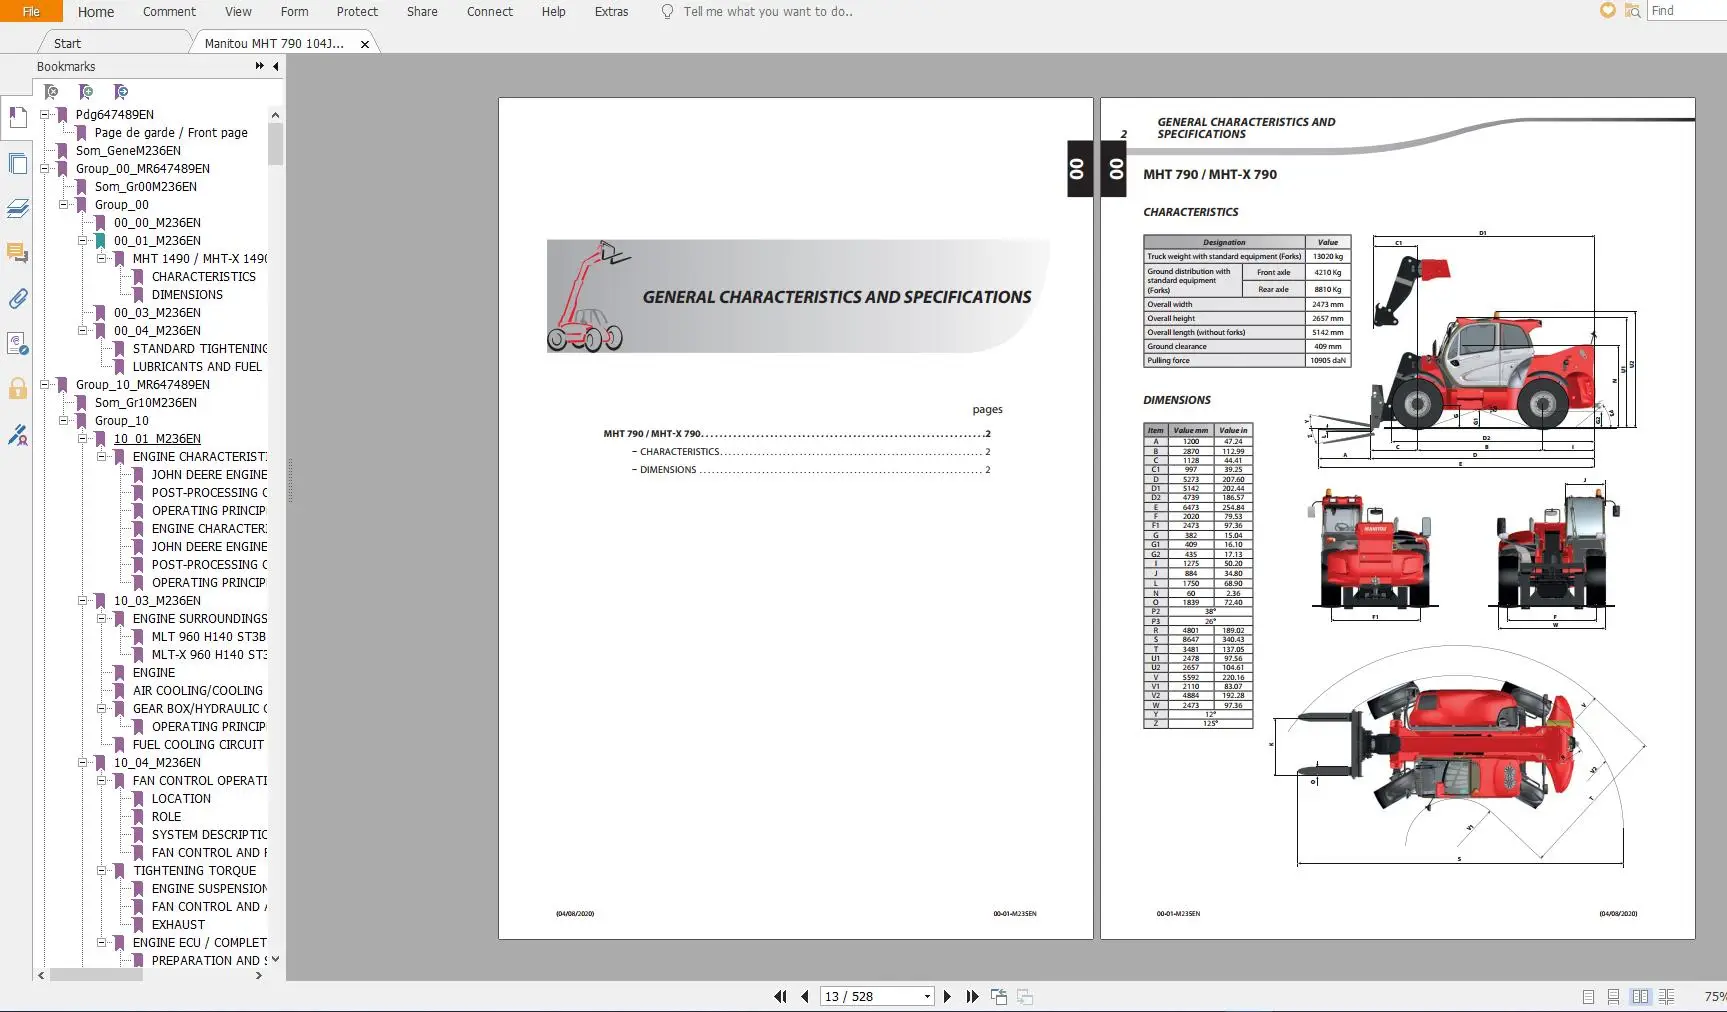This screenshot has width=1727, height=1012.
Task: Open the pen-and-ribbon certificate panel
Action: (18, 435)
